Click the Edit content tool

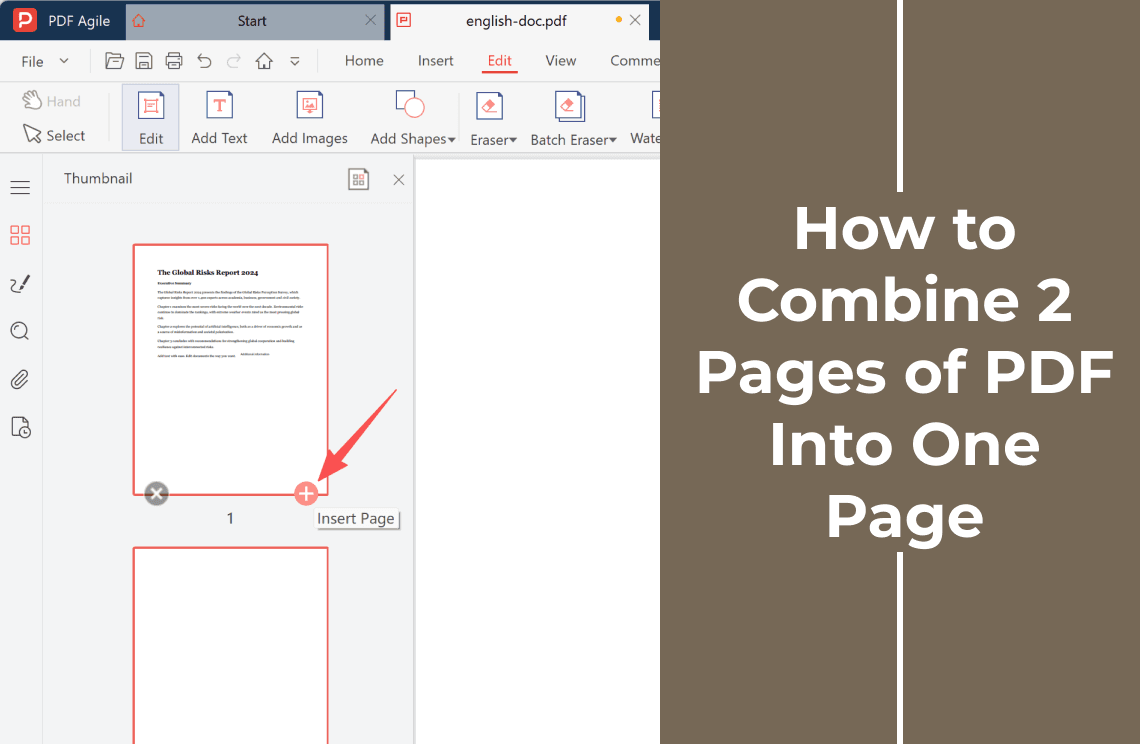[x=150, y=117]
